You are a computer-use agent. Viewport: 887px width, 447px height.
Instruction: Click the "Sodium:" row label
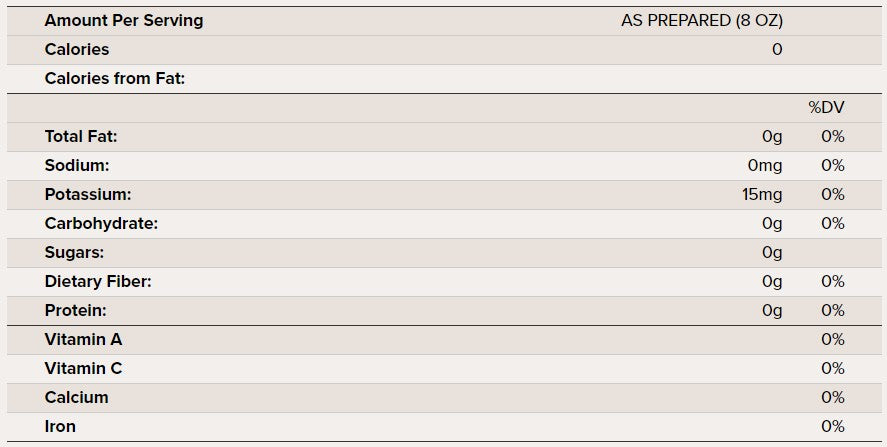pyautogui.click(x=77, y=166)
